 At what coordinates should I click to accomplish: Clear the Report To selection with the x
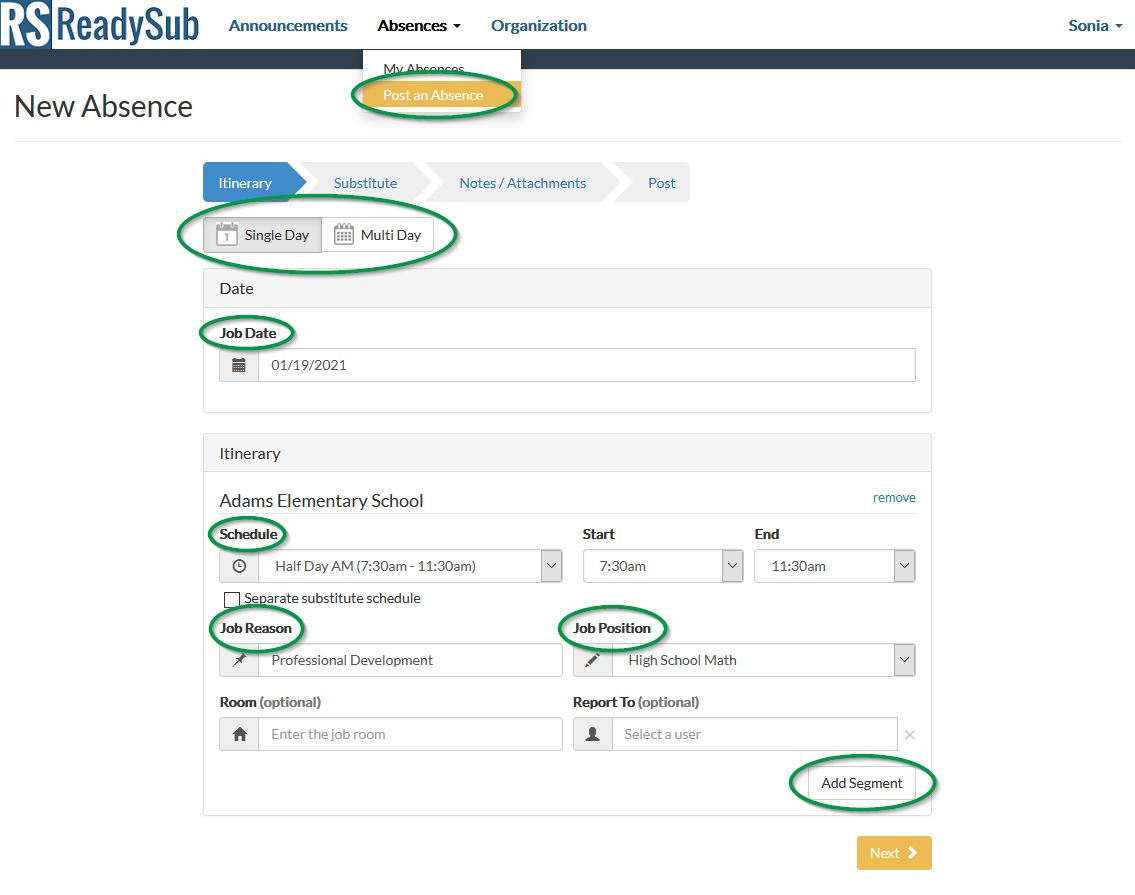tap(910, 734)
